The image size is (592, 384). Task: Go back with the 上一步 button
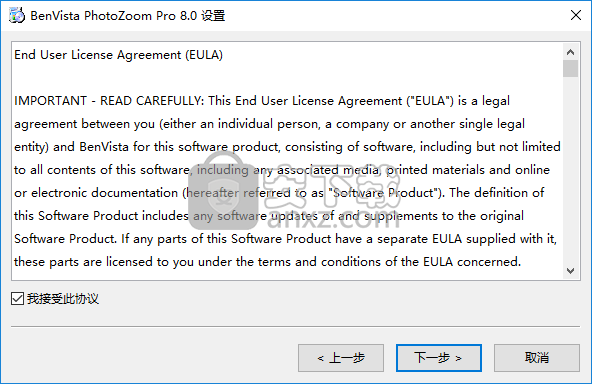(x=341, y=358)
